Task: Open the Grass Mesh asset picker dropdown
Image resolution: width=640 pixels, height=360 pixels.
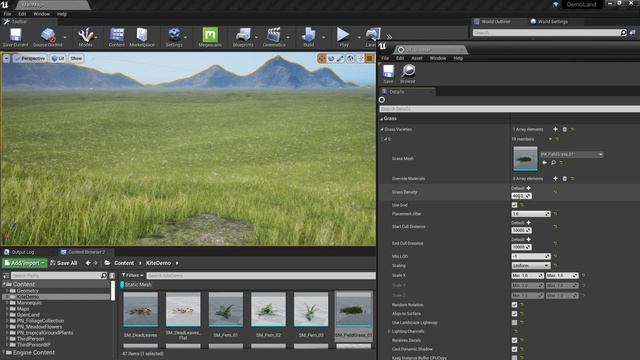Action: click(x=571, y=154)
